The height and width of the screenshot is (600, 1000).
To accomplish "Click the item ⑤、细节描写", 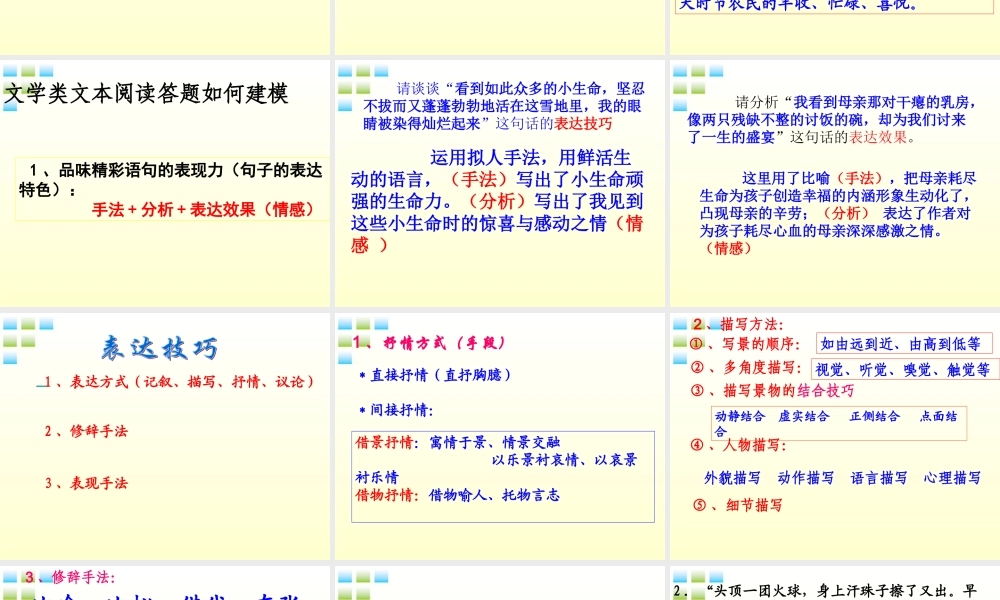I will tap(737, 506).
